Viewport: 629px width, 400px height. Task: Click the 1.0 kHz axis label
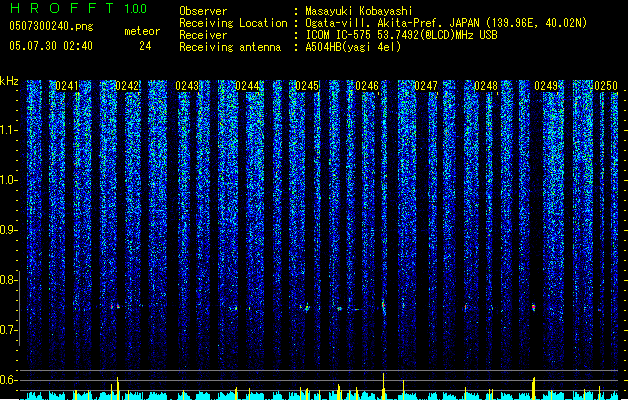click(8, 180)
